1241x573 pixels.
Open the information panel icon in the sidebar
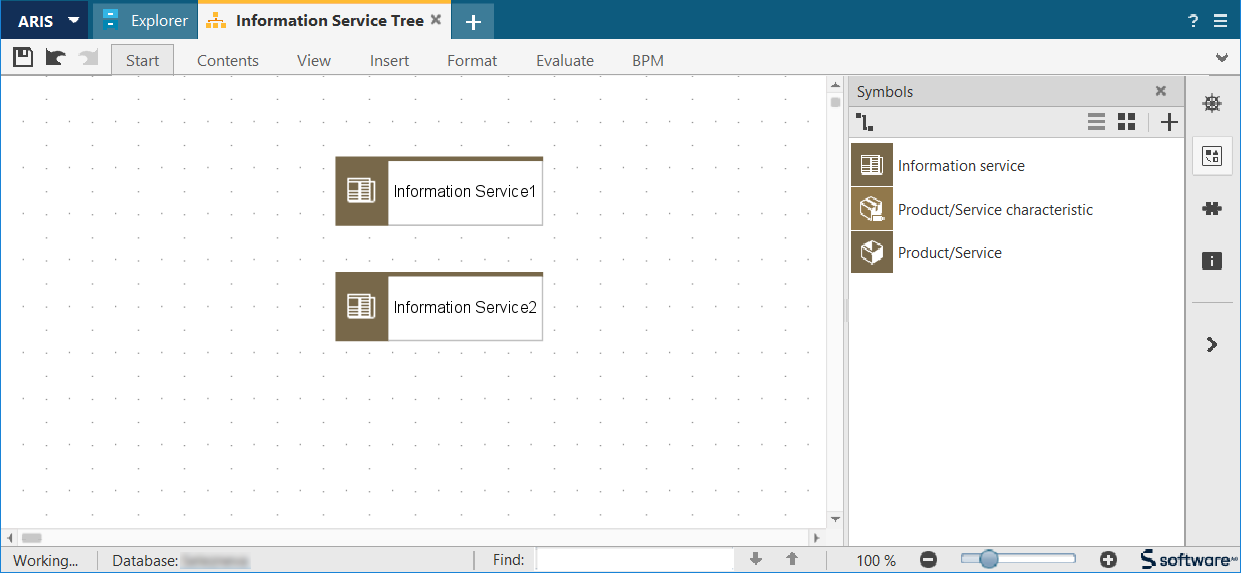click(1212, 261)
